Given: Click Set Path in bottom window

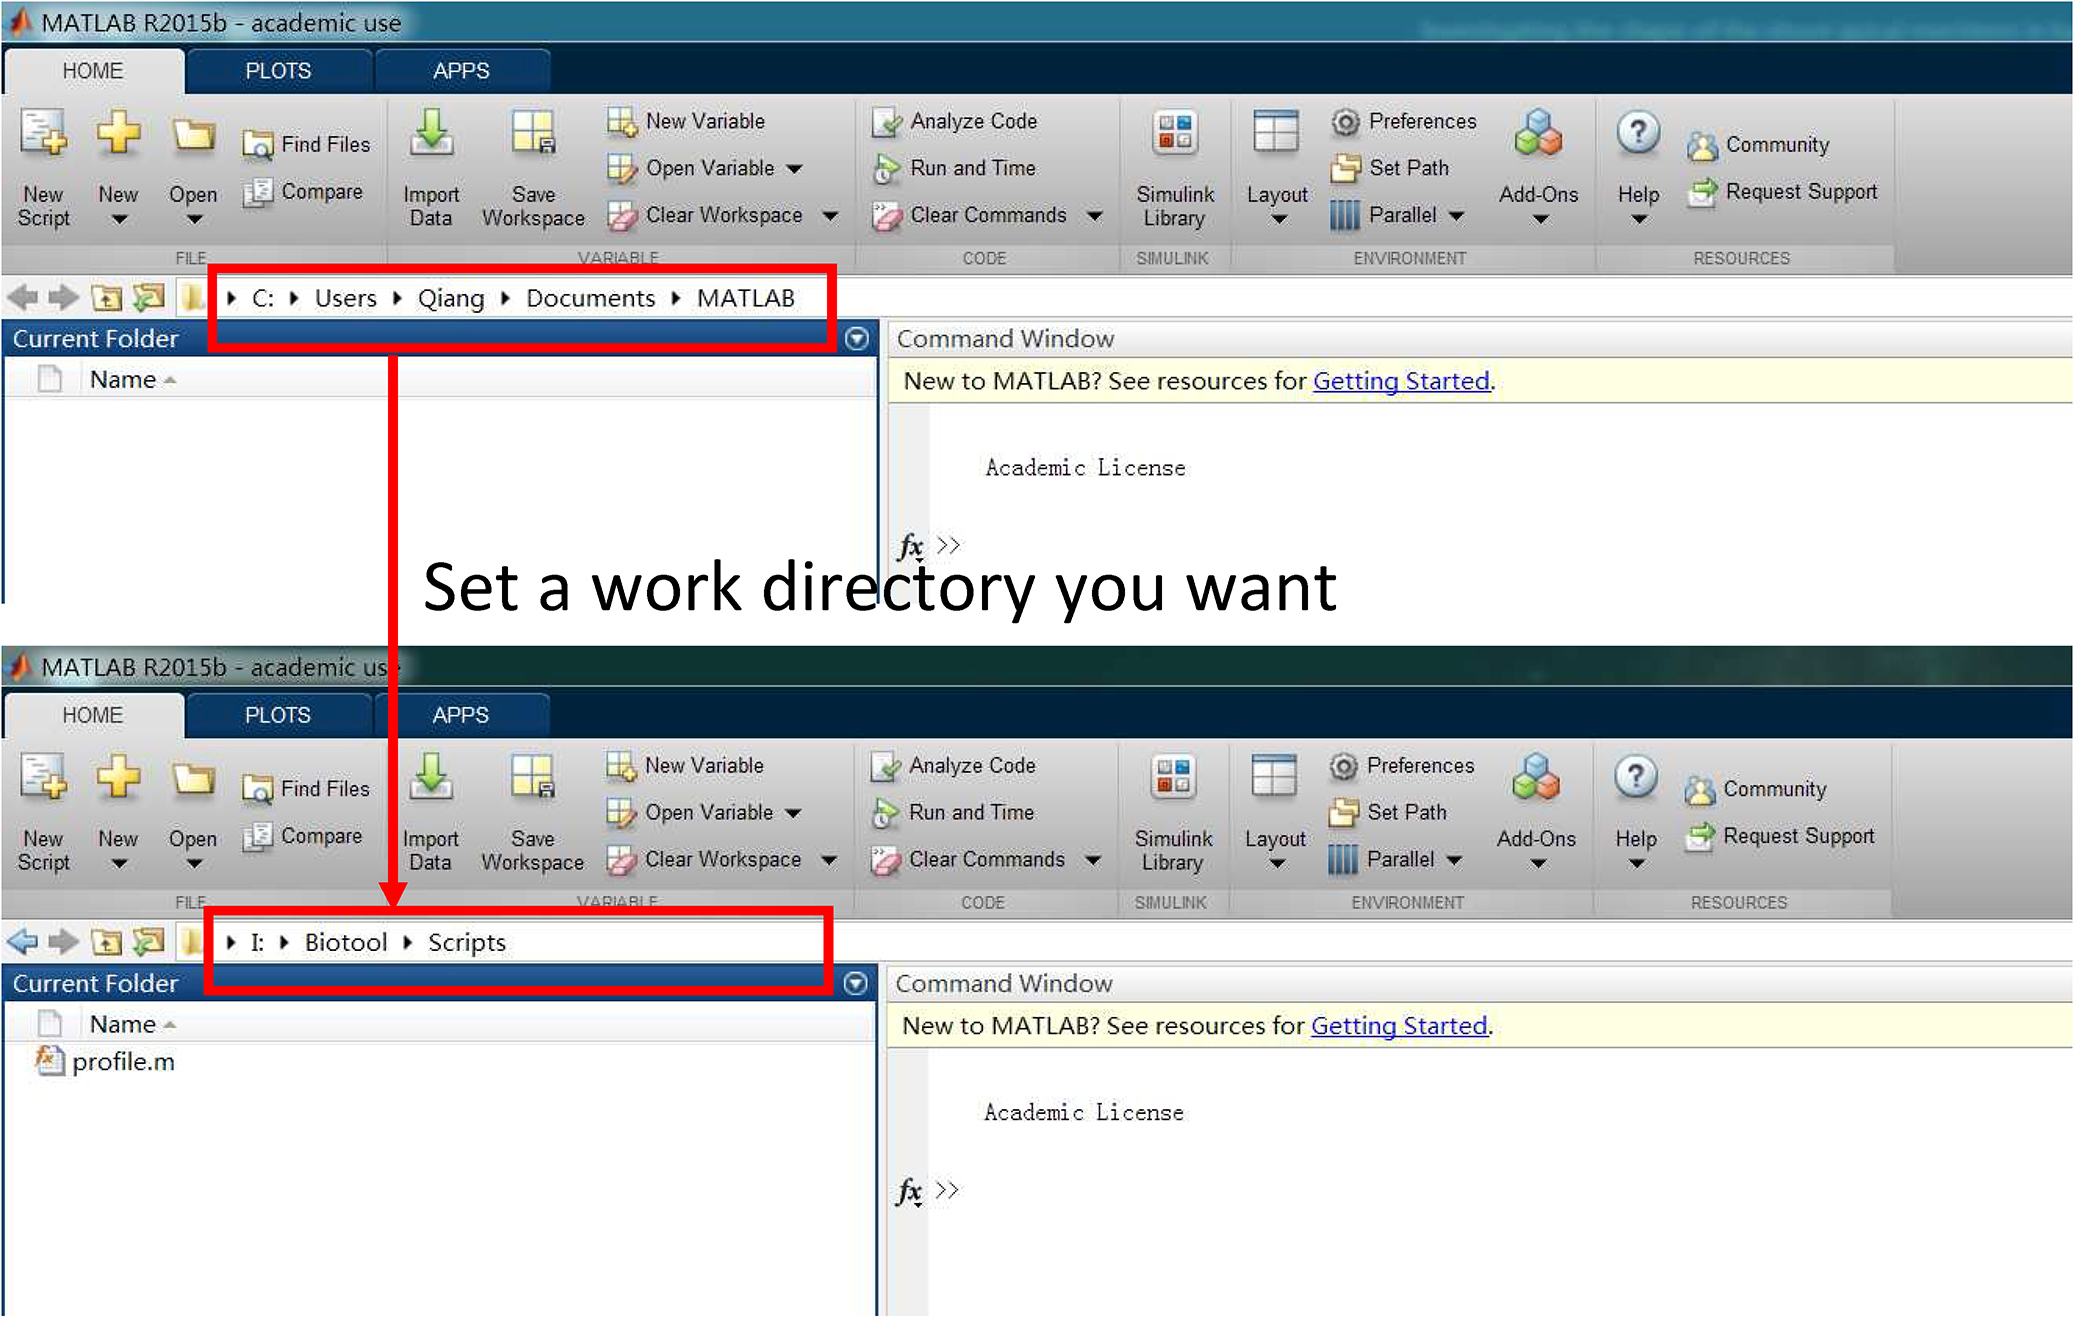Looking at the screenshot, I should click(x=1388, y=812).
